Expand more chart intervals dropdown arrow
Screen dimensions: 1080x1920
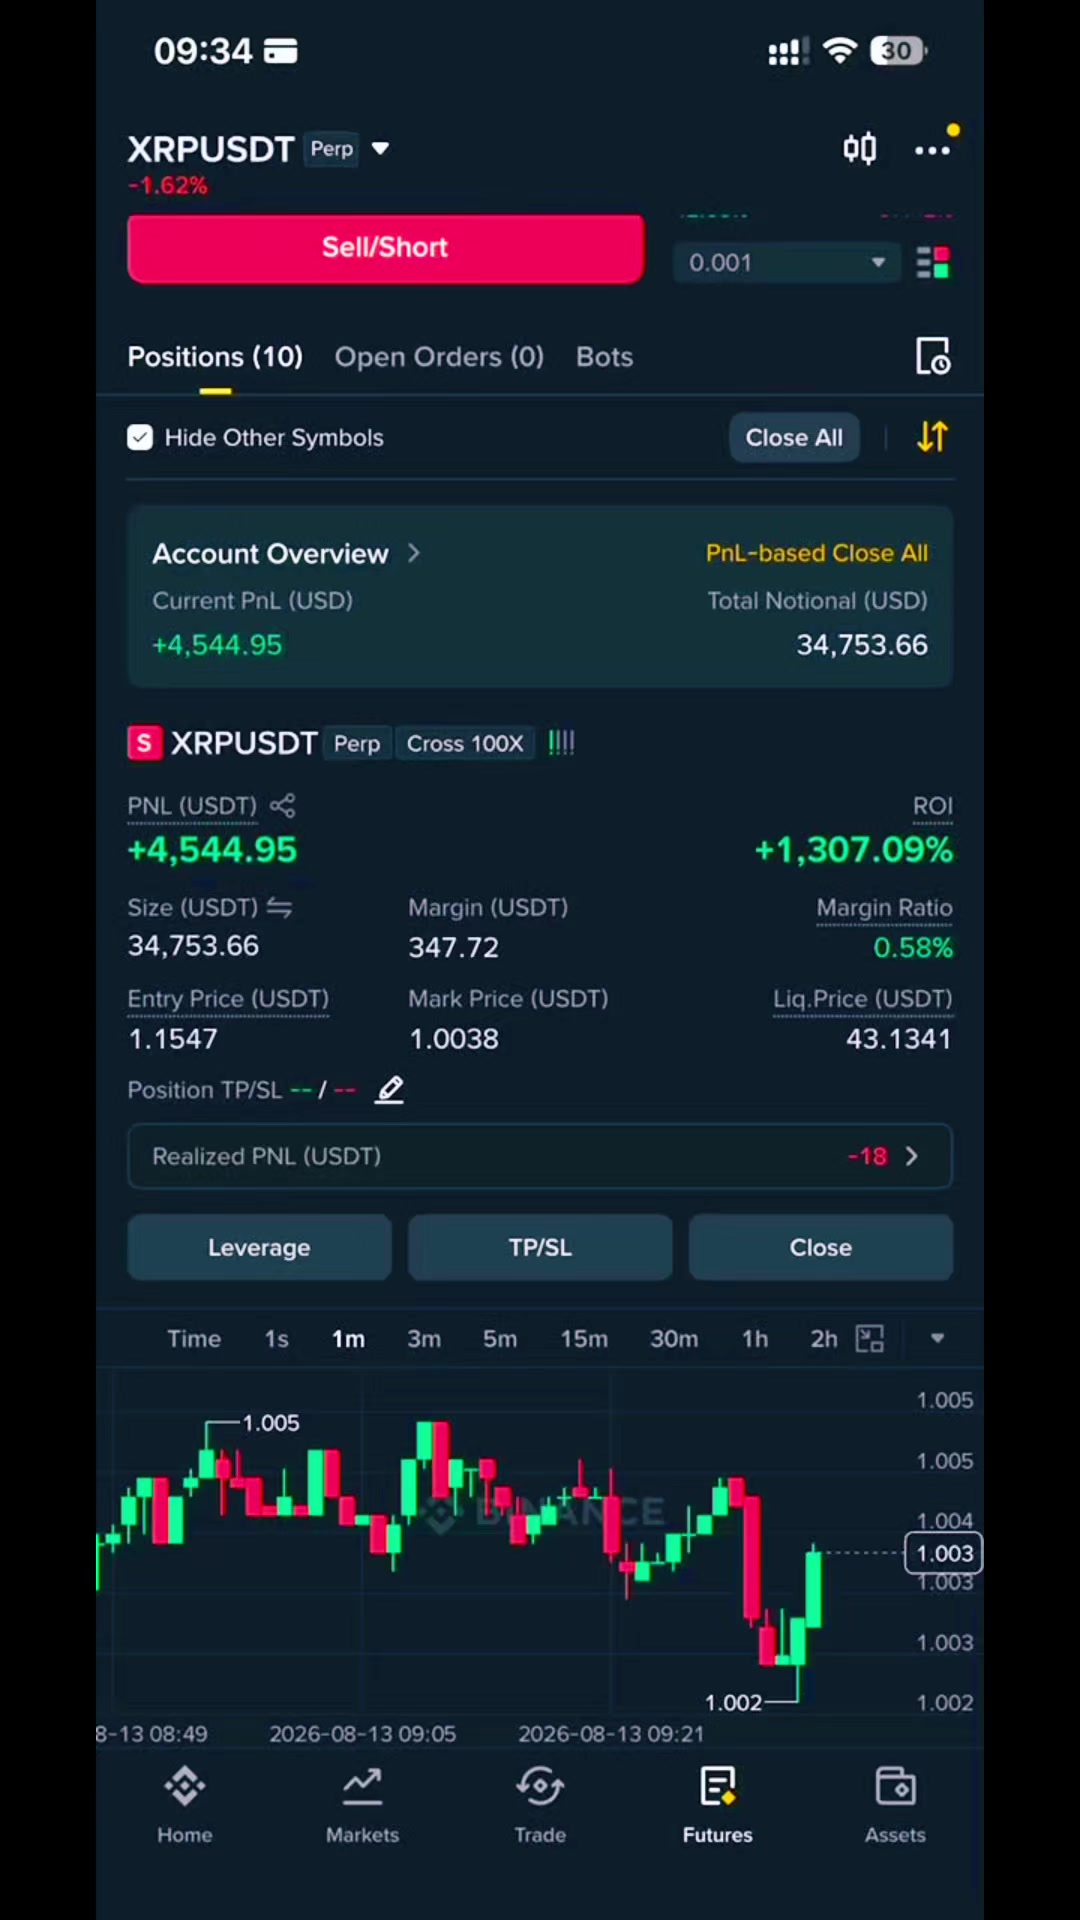937,1339
